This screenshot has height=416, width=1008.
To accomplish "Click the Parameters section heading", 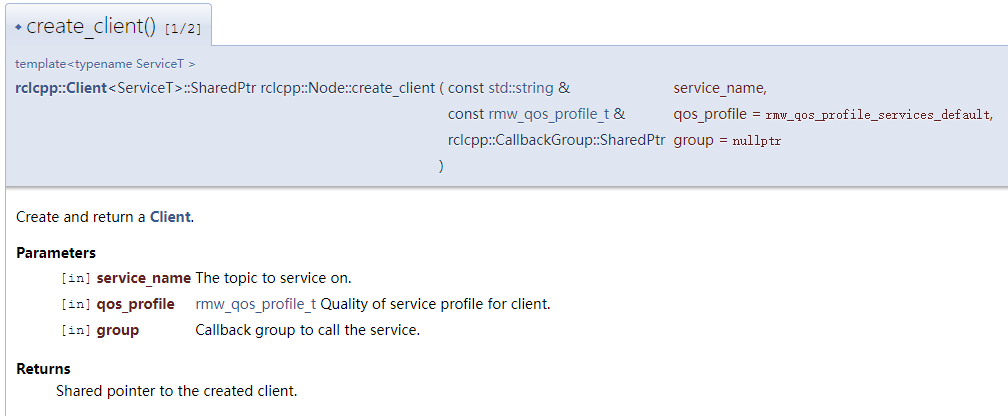I will coord(56,253).
